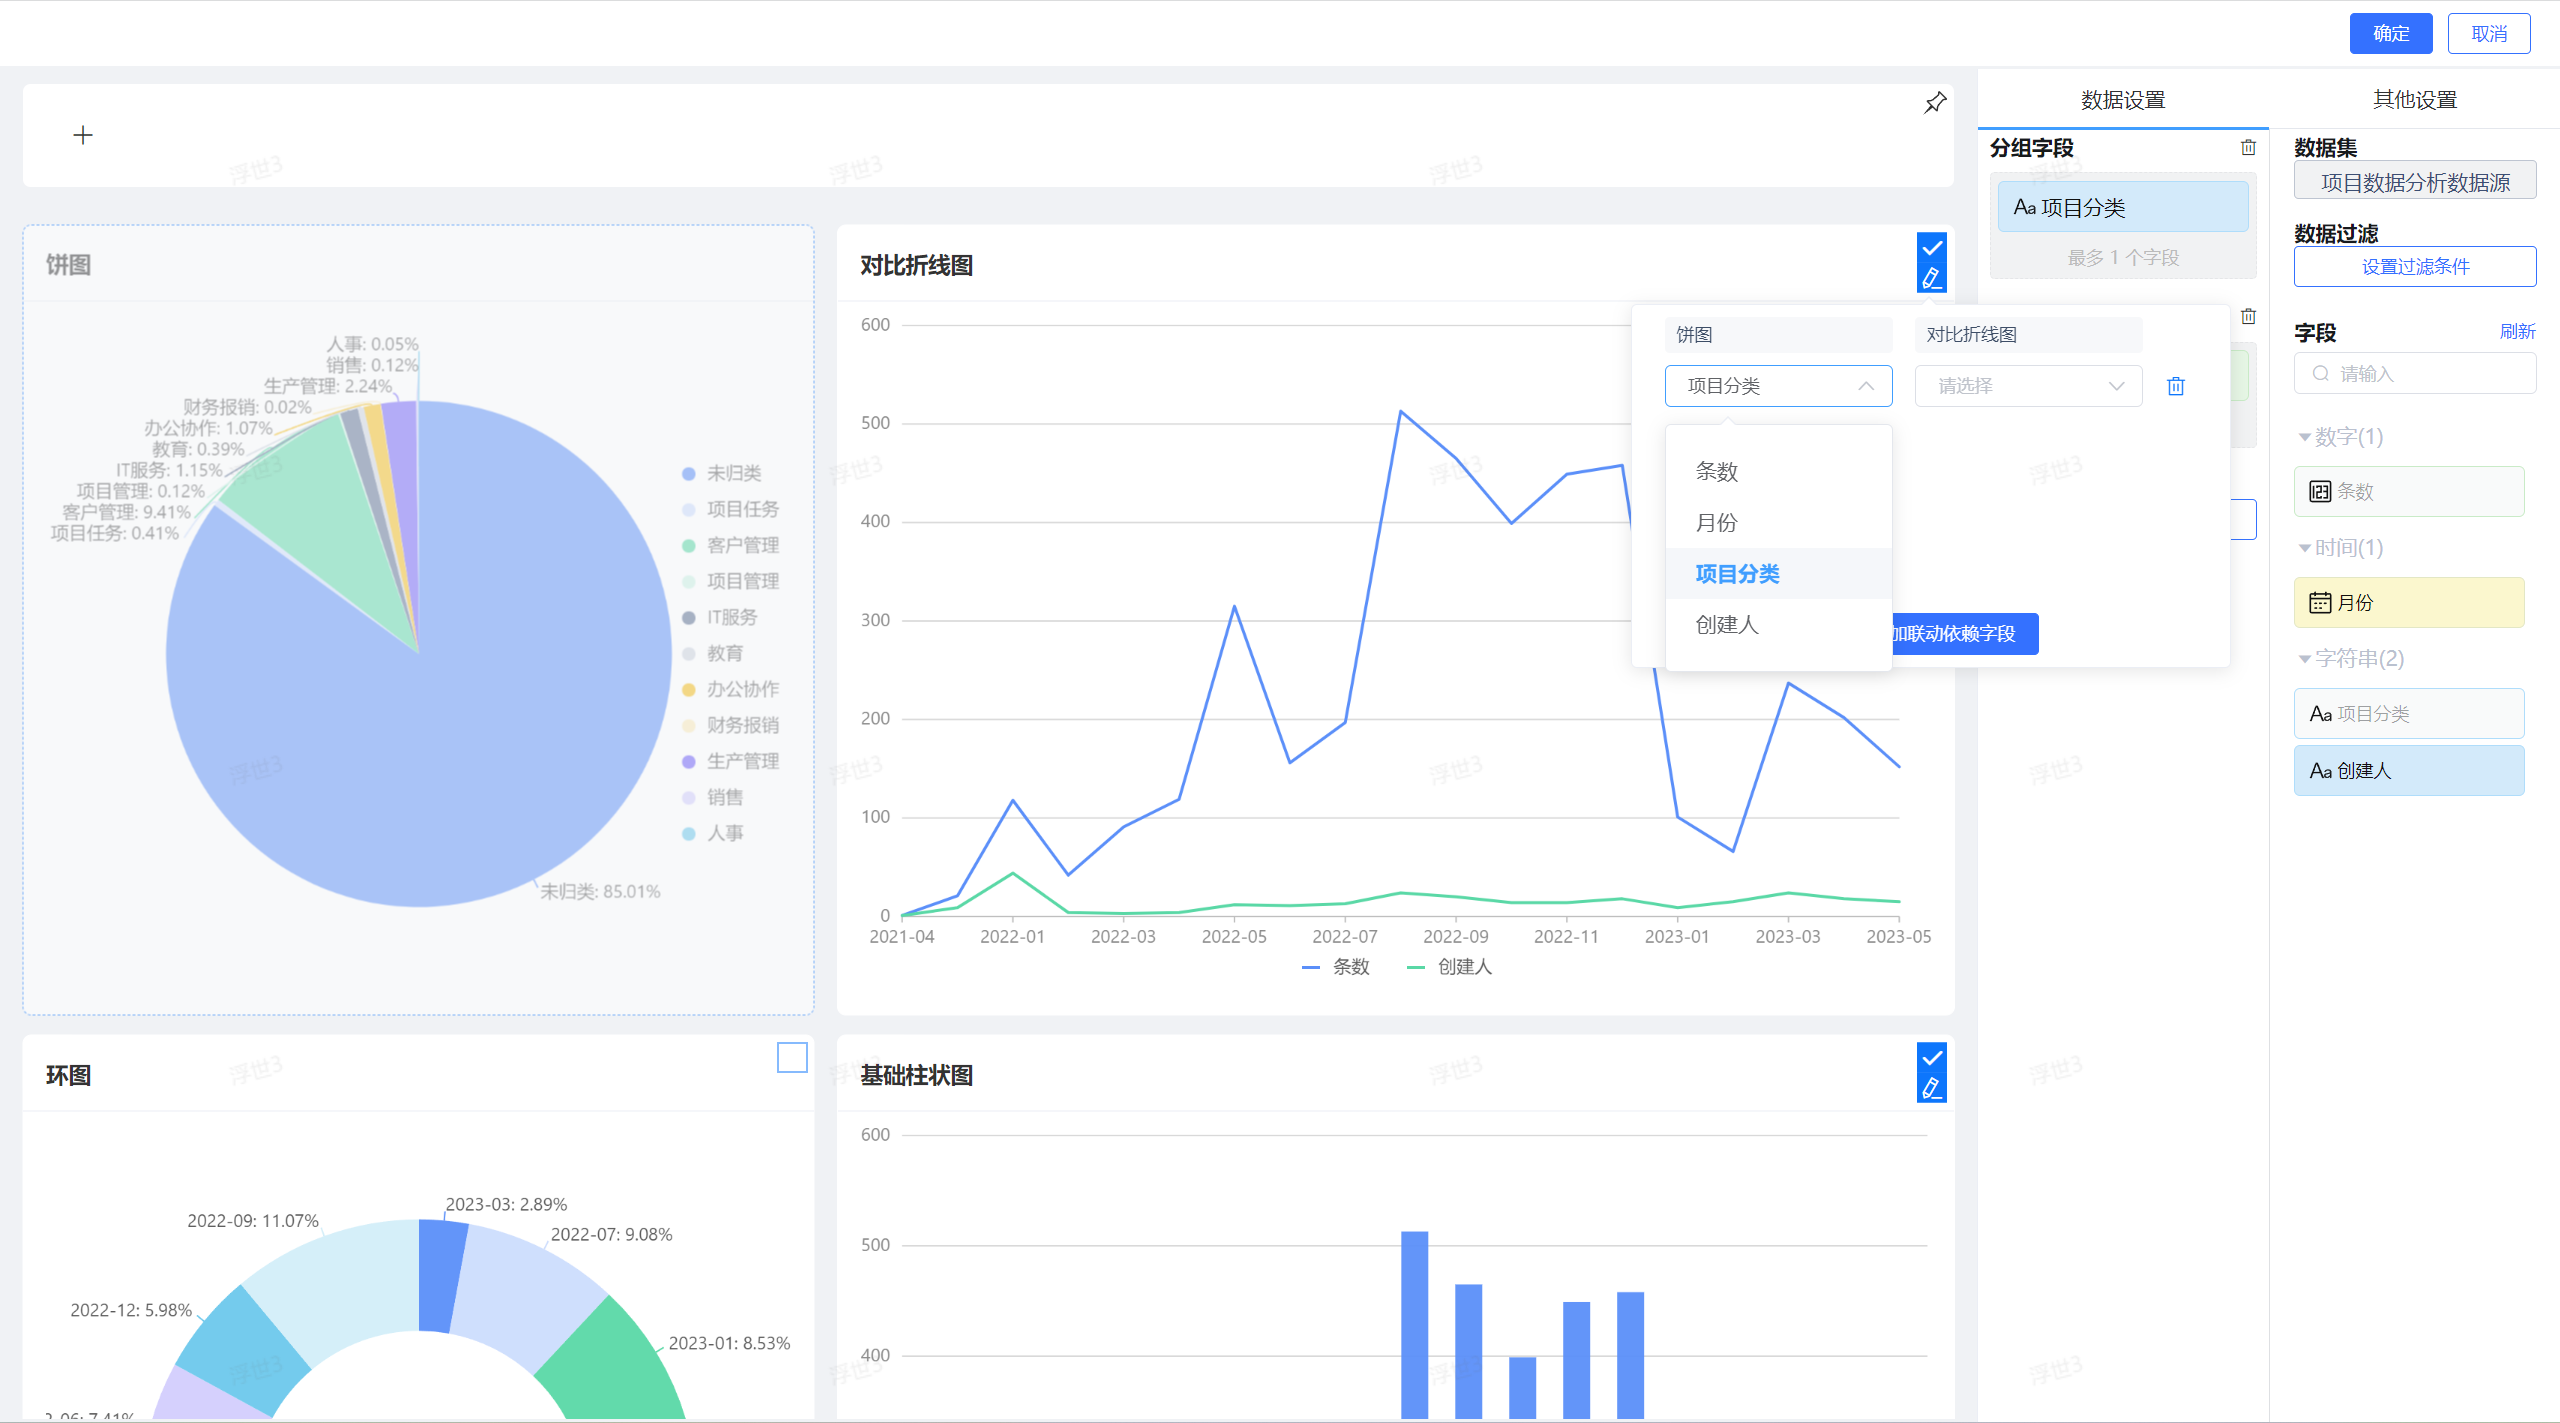
Task: Click the Aa icon on 项目分类 string field
Action: point(2321,714)
